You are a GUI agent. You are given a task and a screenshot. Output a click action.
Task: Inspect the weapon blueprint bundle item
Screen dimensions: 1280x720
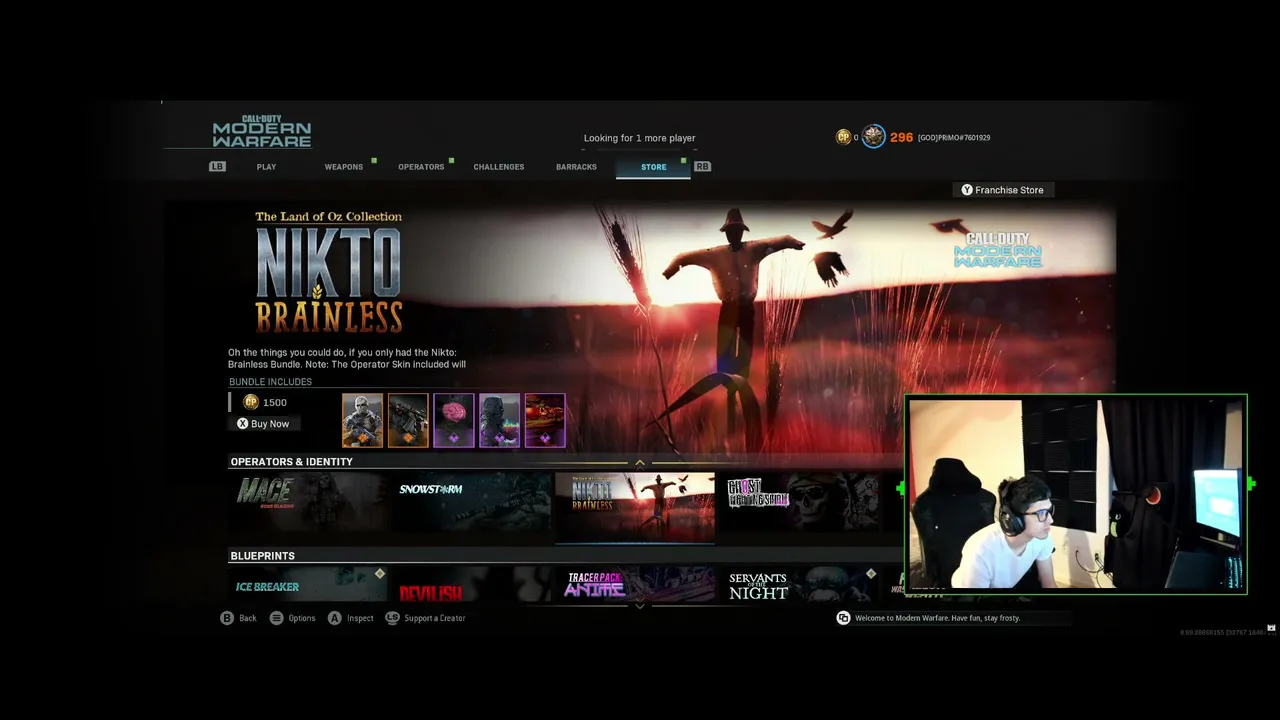[408, 420]
